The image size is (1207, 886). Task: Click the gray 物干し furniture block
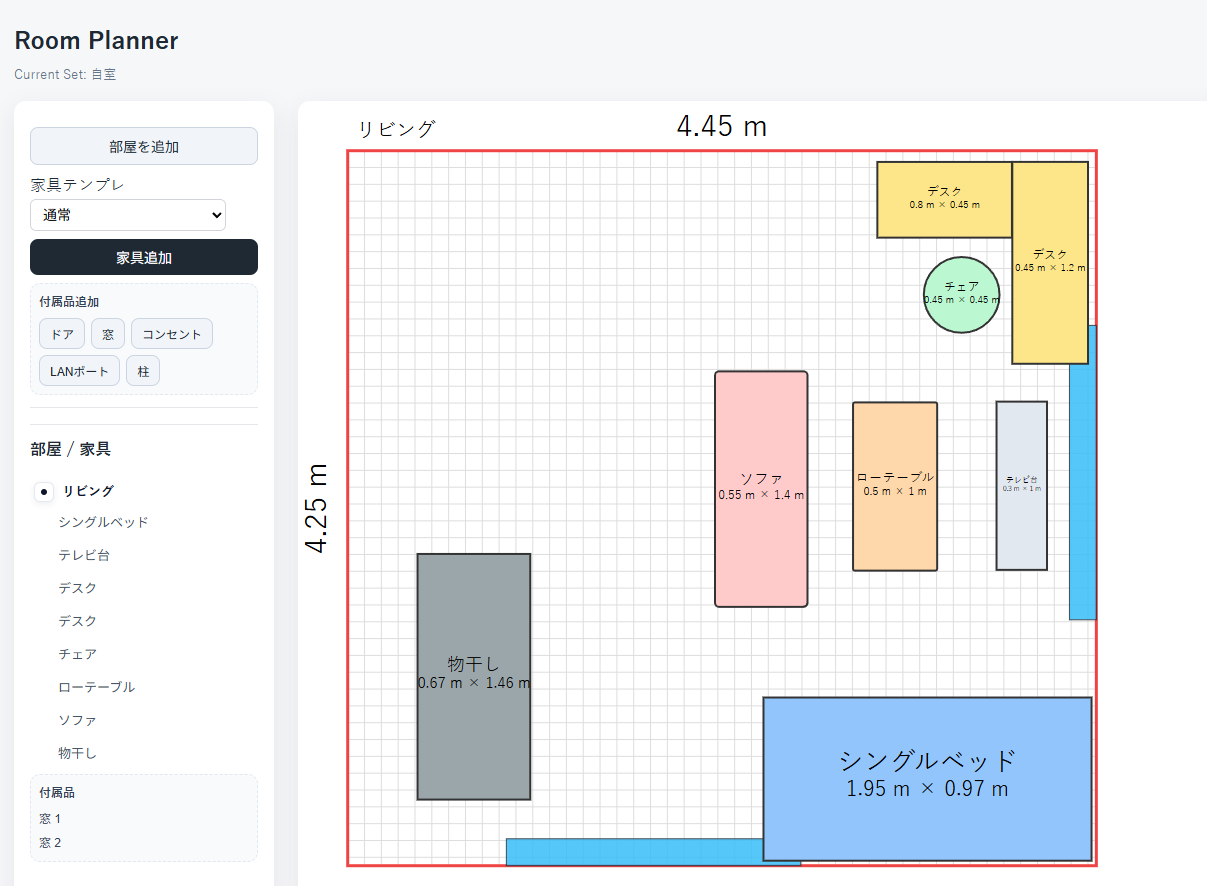474,677
